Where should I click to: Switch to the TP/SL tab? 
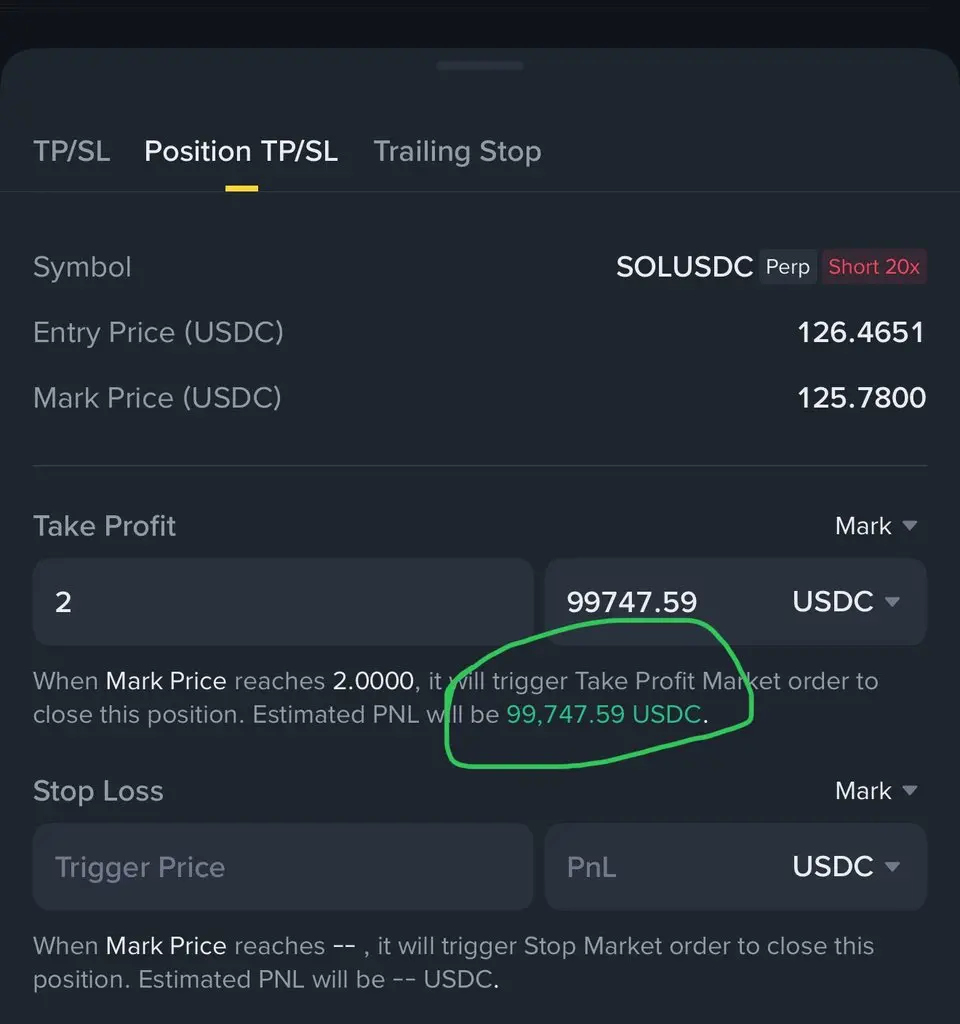point(71,152)
